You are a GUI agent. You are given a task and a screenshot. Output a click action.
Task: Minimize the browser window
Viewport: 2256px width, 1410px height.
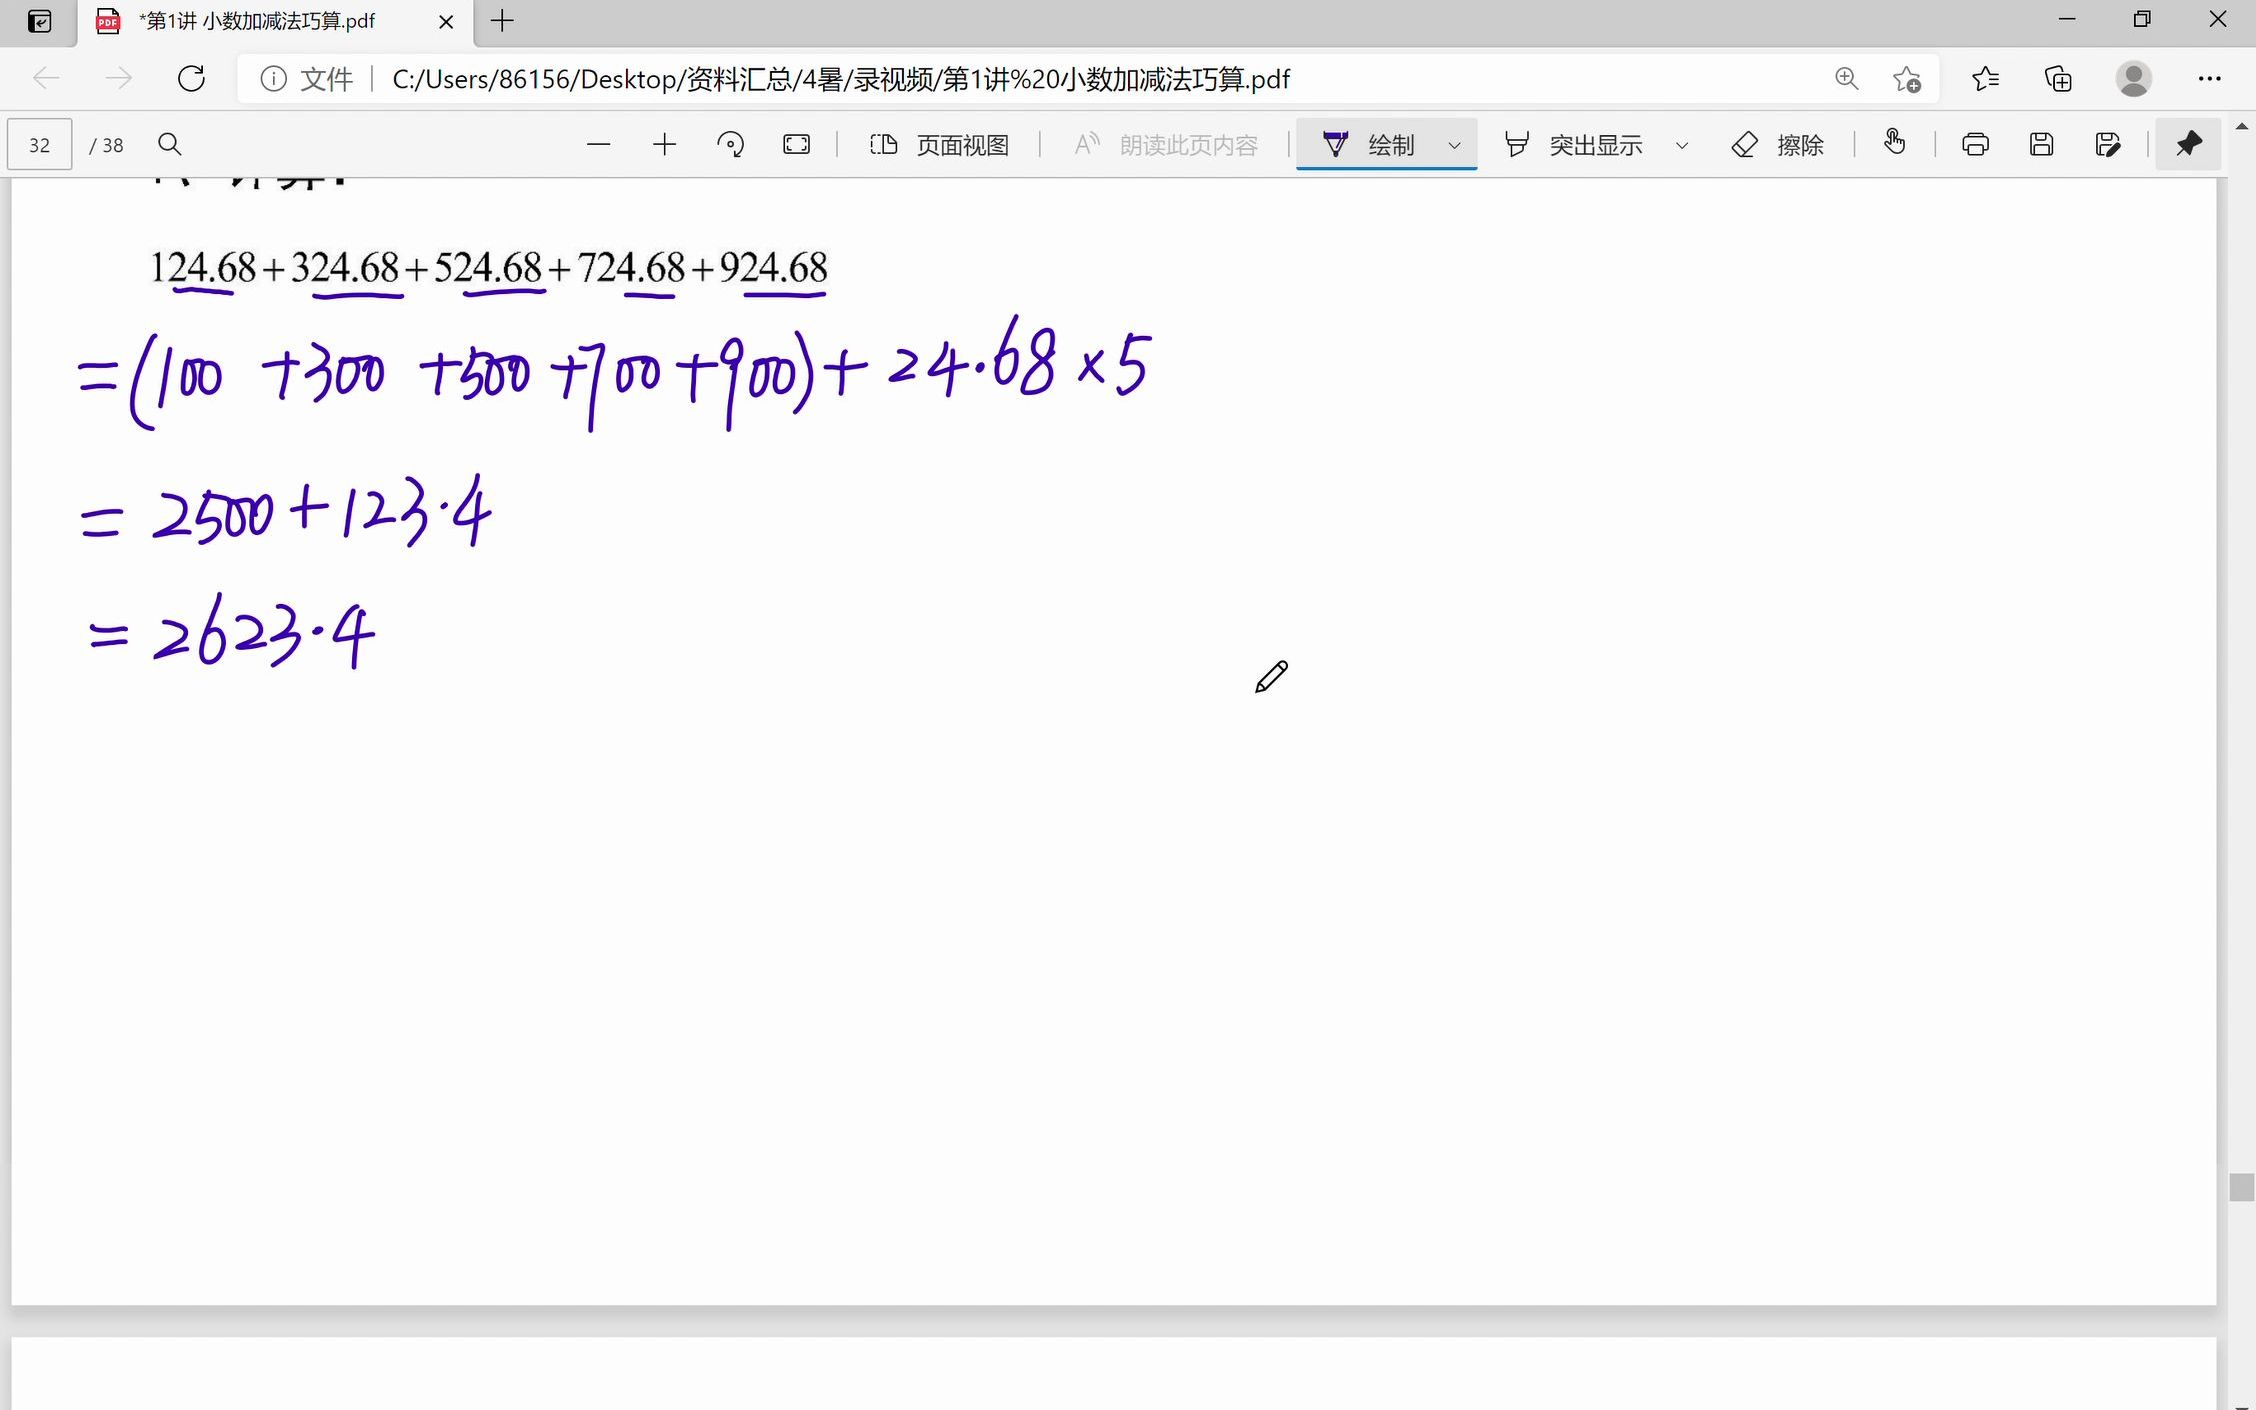[x=2067, y=20]
